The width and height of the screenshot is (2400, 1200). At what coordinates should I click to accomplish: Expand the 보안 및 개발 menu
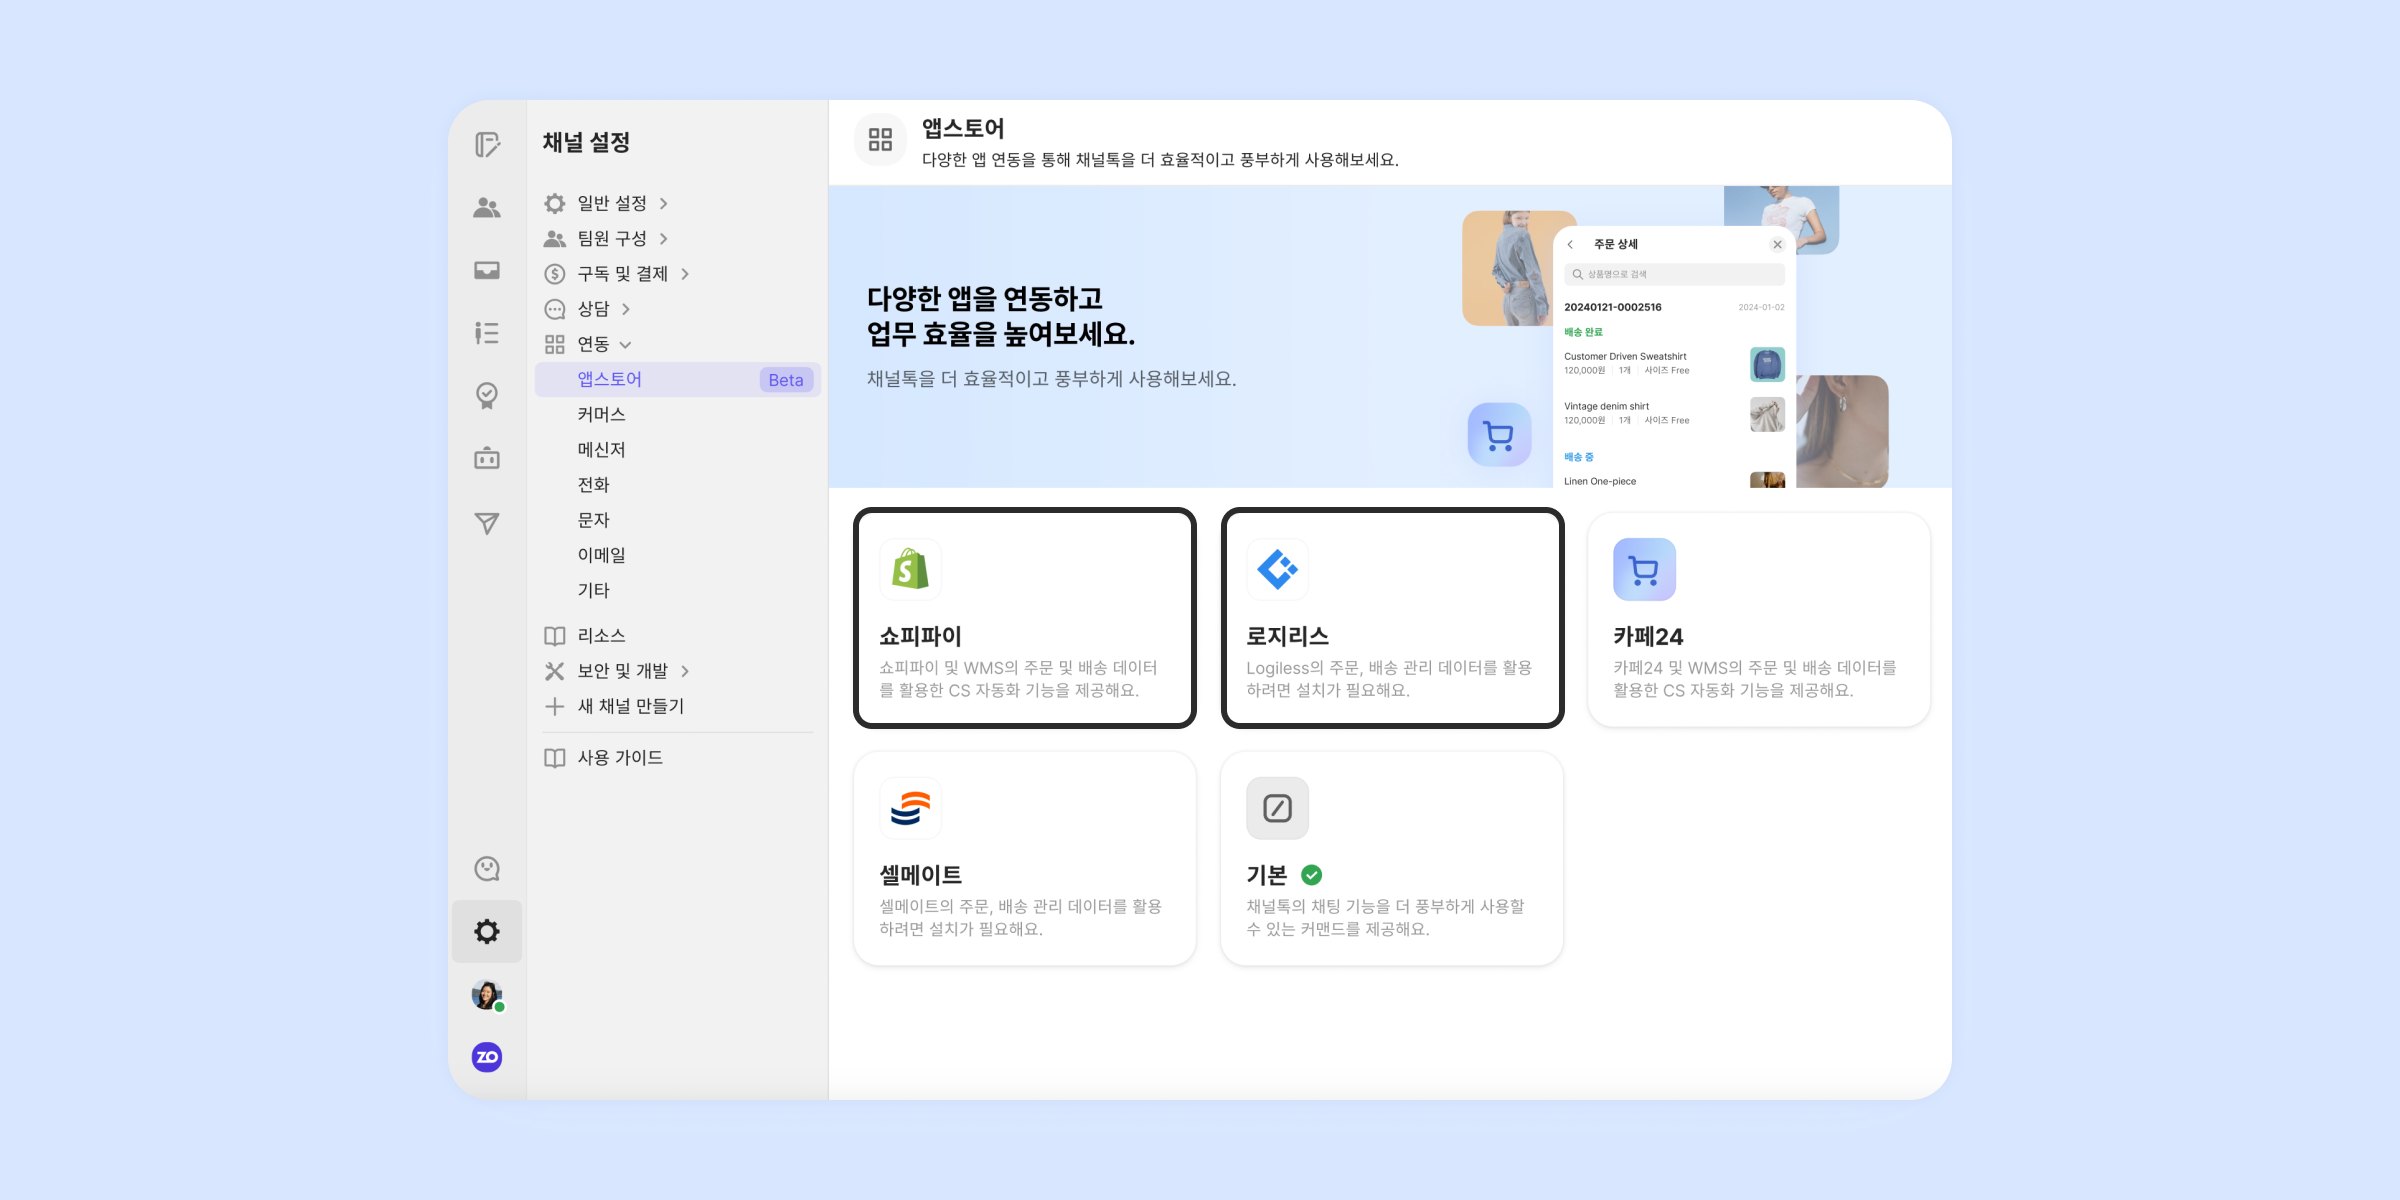click(622, 671)
